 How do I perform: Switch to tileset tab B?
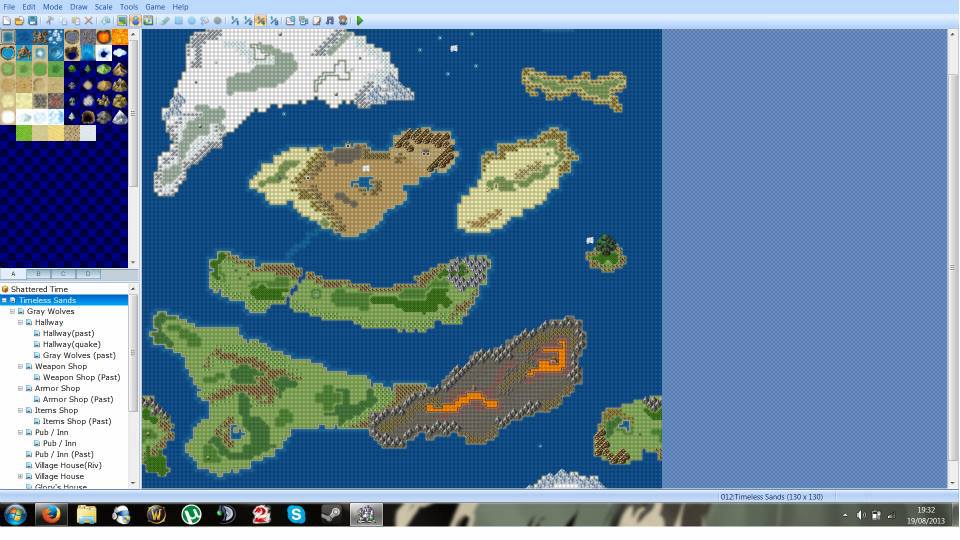tap(38, 273)
